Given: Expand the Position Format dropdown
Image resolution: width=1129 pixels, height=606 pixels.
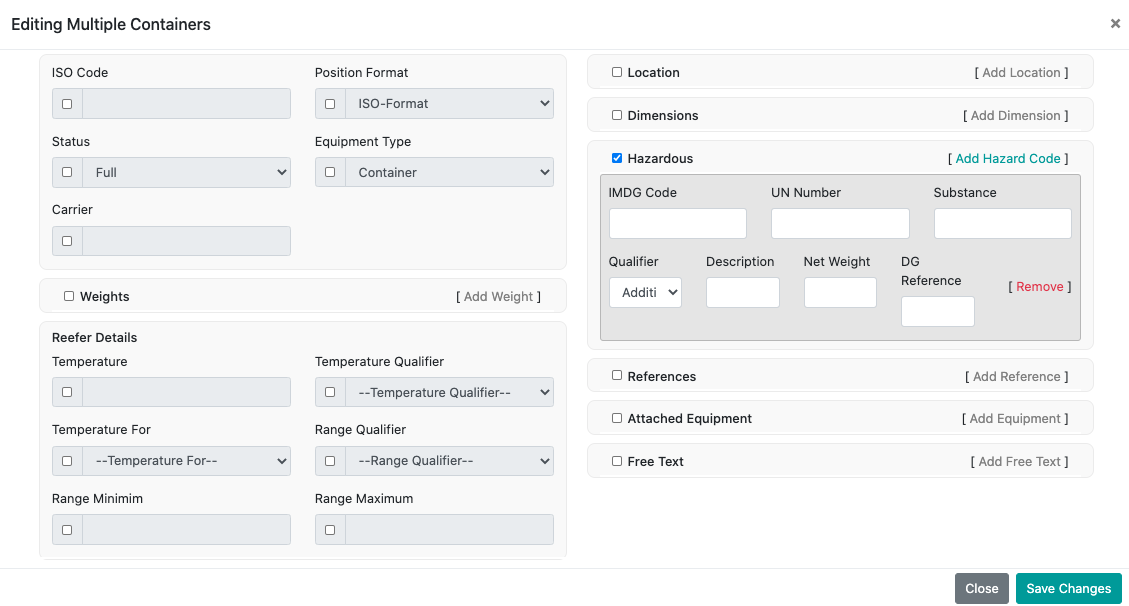Looking at the screenshot, I should (x=449, y=104).
